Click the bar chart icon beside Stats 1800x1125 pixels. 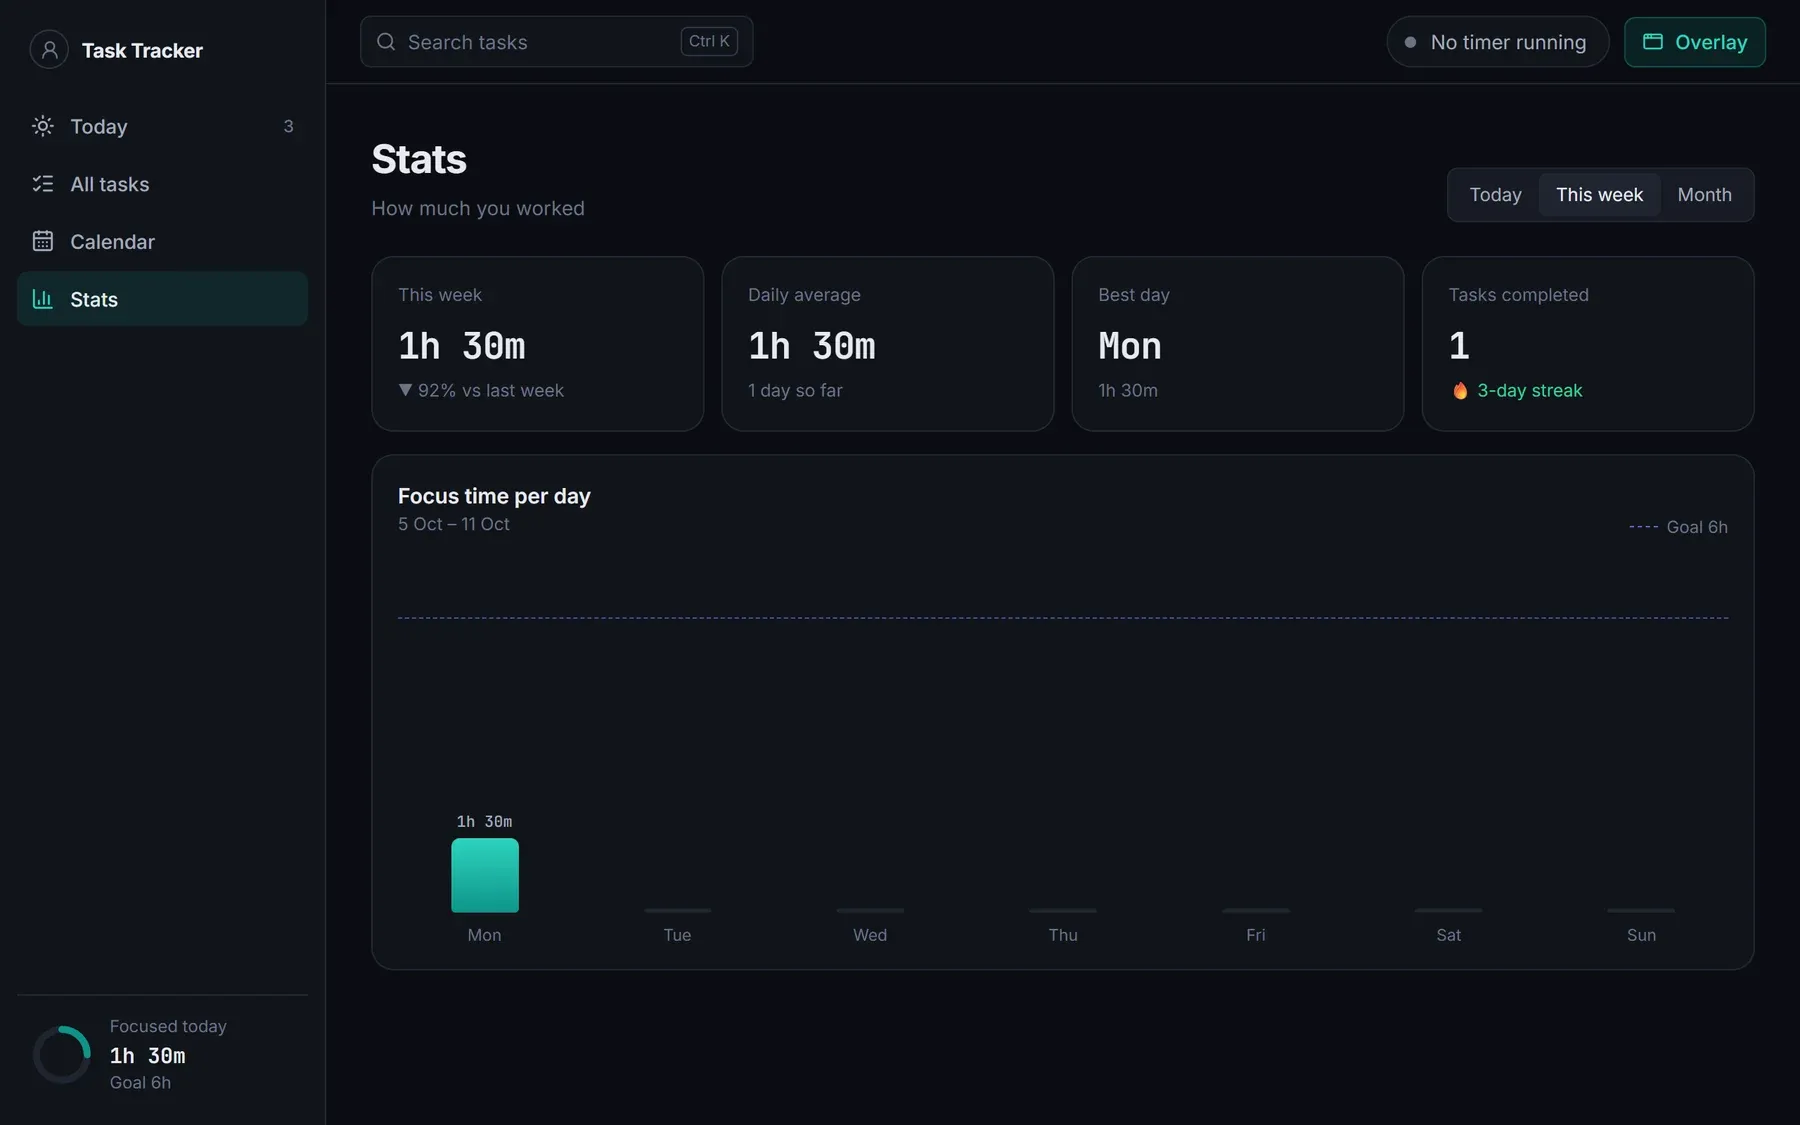tap(43, 299)
